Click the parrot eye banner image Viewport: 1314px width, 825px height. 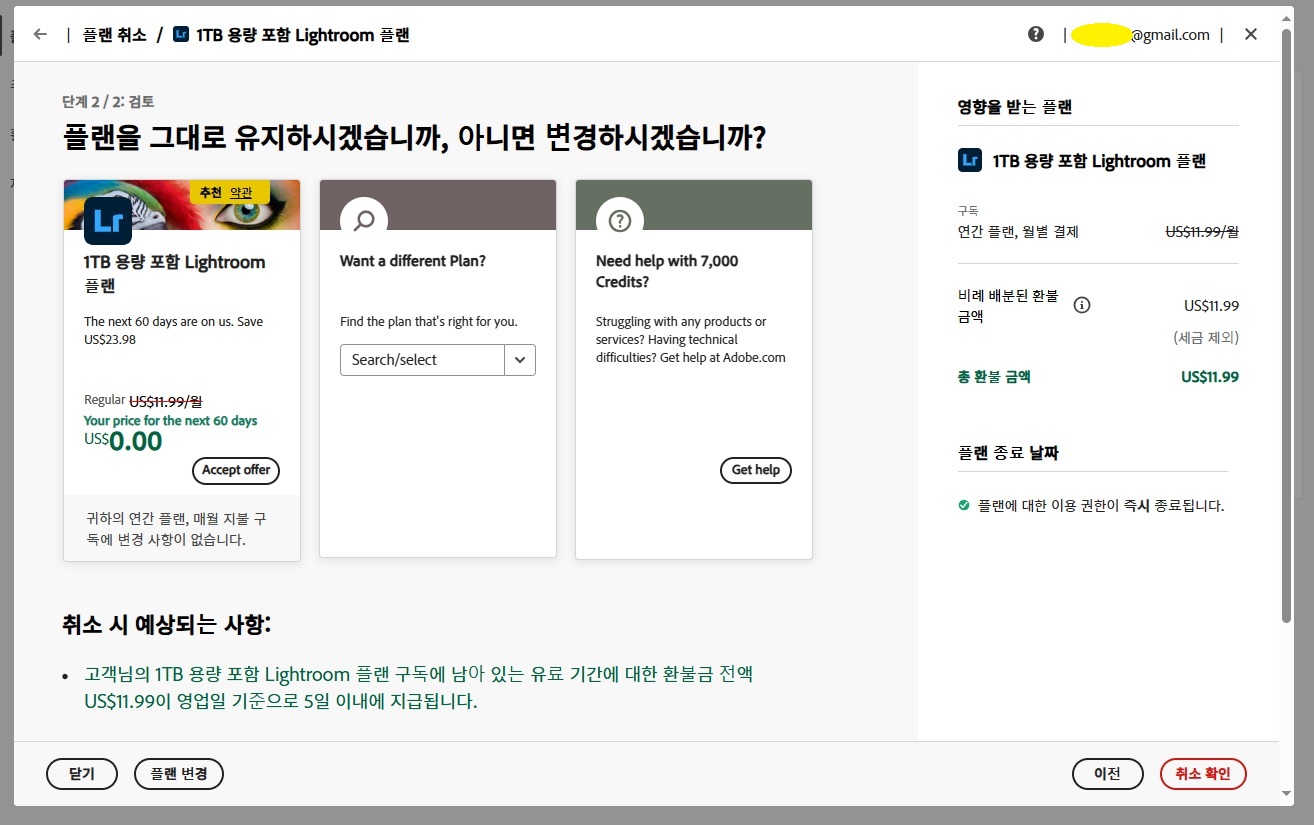[x=182, y=205]
